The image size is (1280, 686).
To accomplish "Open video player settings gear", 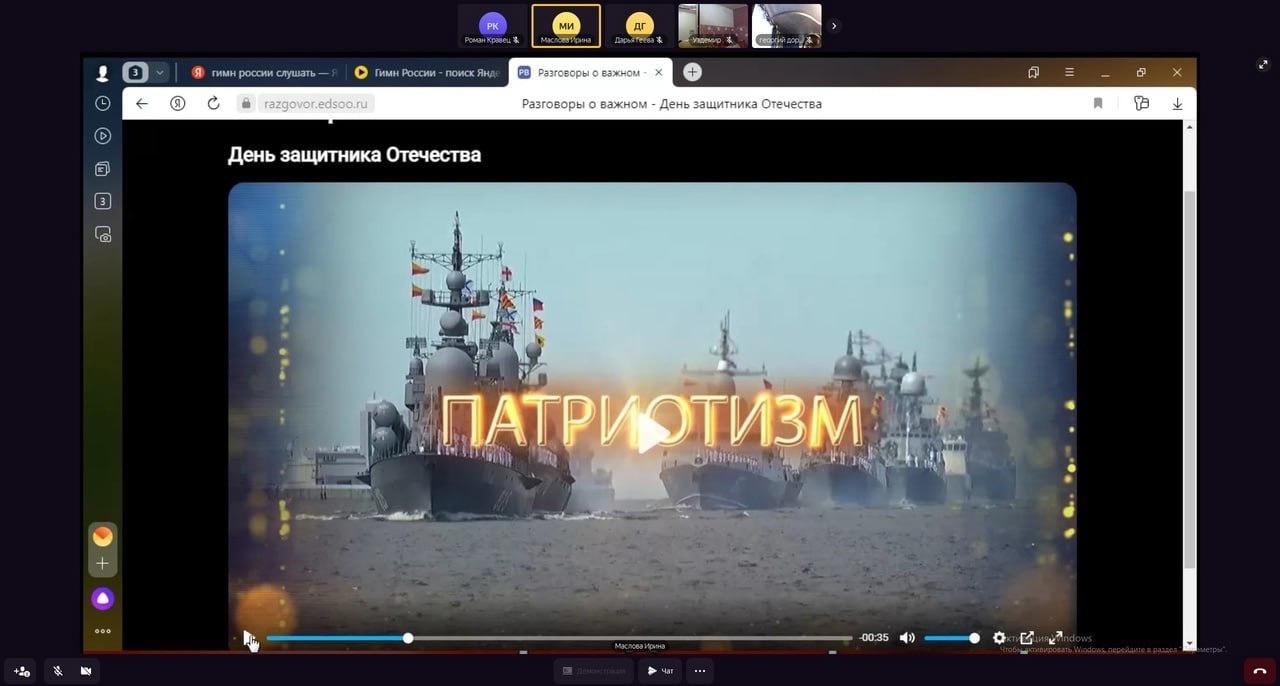I will [999, 638].
